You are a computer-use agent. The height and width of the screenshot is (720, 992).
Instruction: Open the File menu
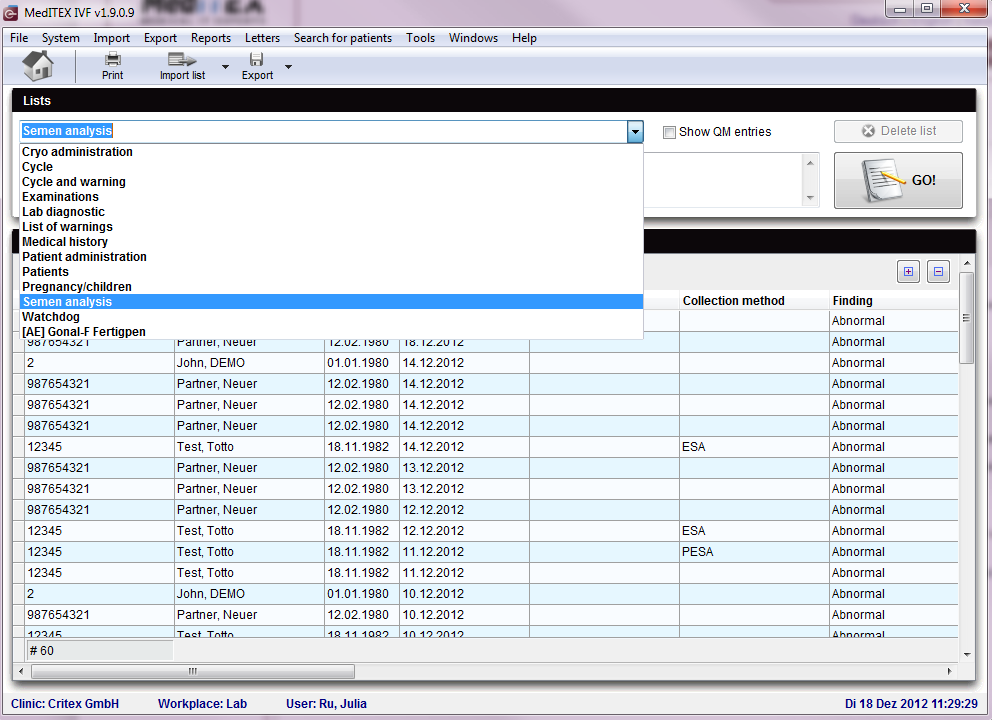(x=19, y=38)
